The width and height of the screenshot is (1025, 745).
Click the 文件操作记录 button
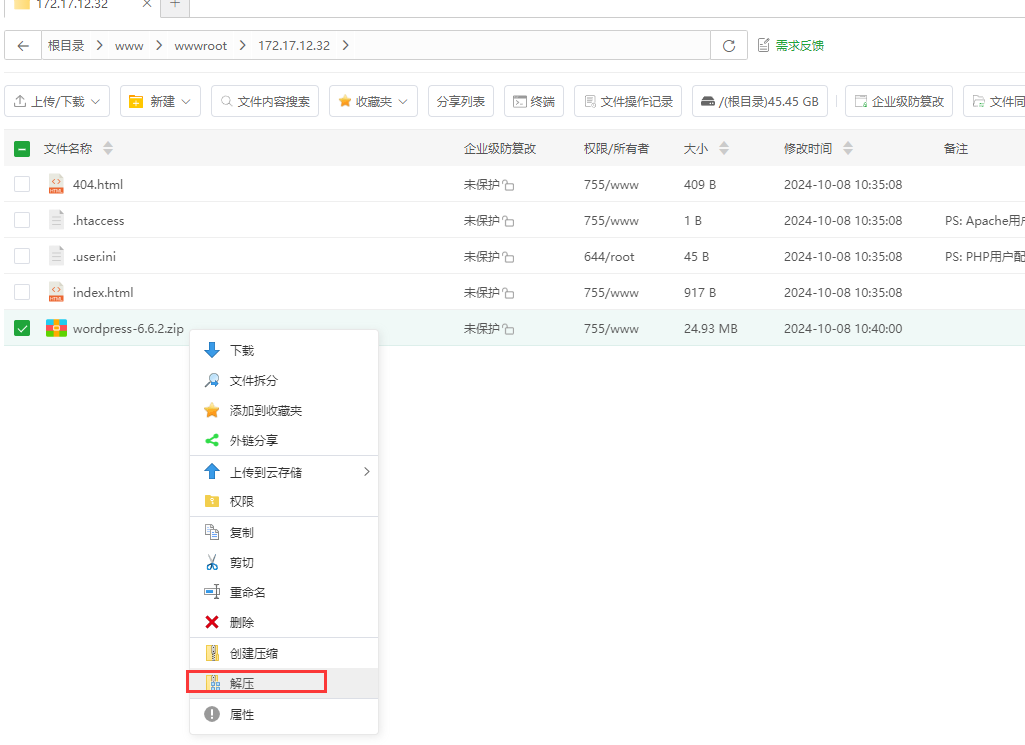point(628,101)
